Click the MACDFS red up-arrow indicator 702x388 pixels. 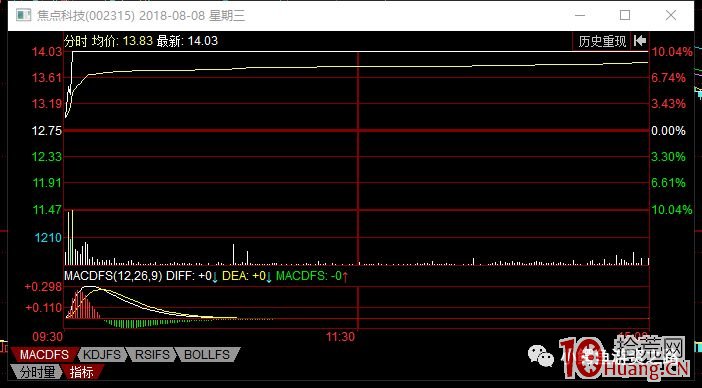pos(345,277)
